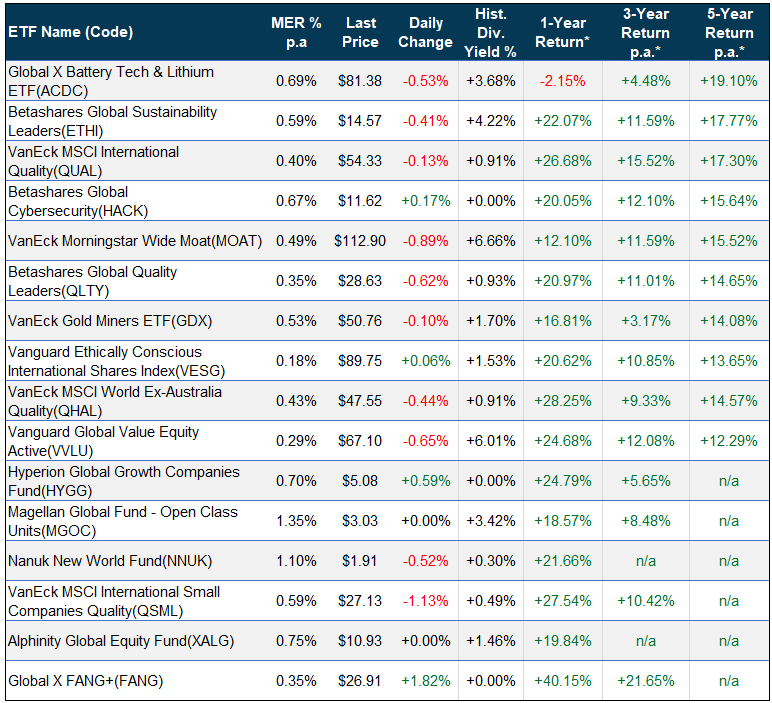
Task: Click ACDC 5-year return +19.10%
Action: pyautogui.click(x=729, y=81)
